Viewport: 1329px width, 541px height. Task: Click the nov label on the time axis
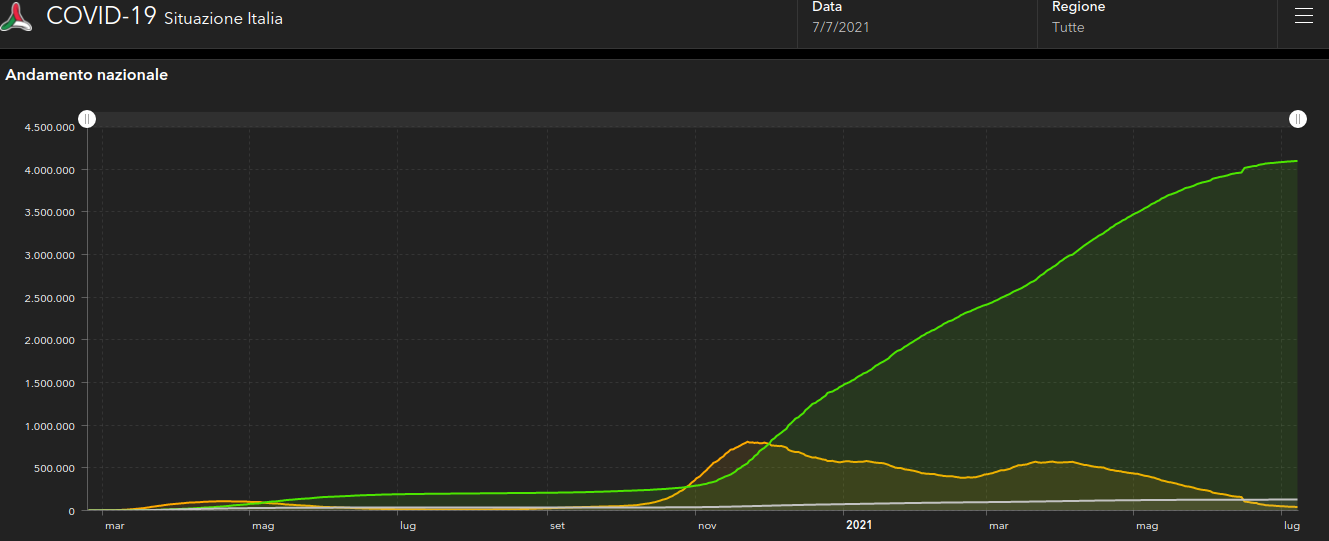(x=706, y=525)
